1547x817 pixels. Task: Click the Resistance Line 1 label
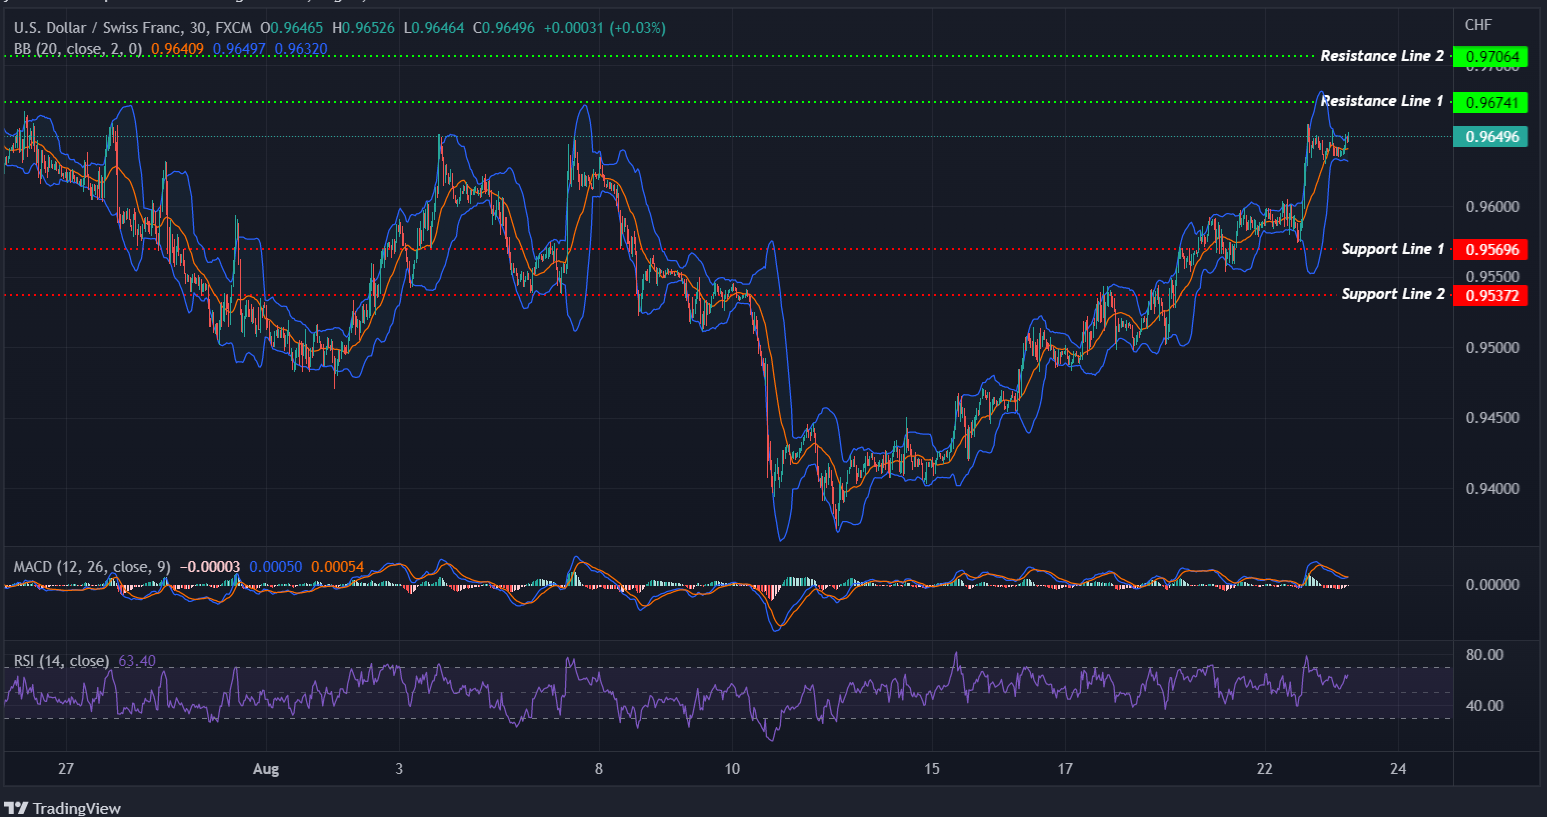tap(1383, 100)
